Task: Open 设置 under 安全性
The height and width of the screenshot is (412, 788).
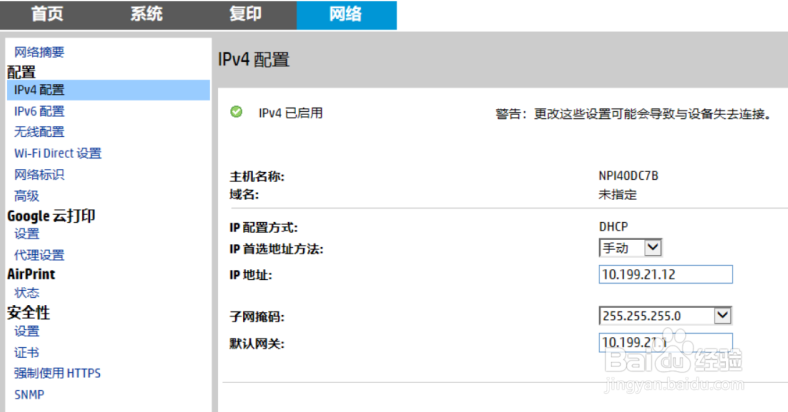Action: click(x=27, y=331)
